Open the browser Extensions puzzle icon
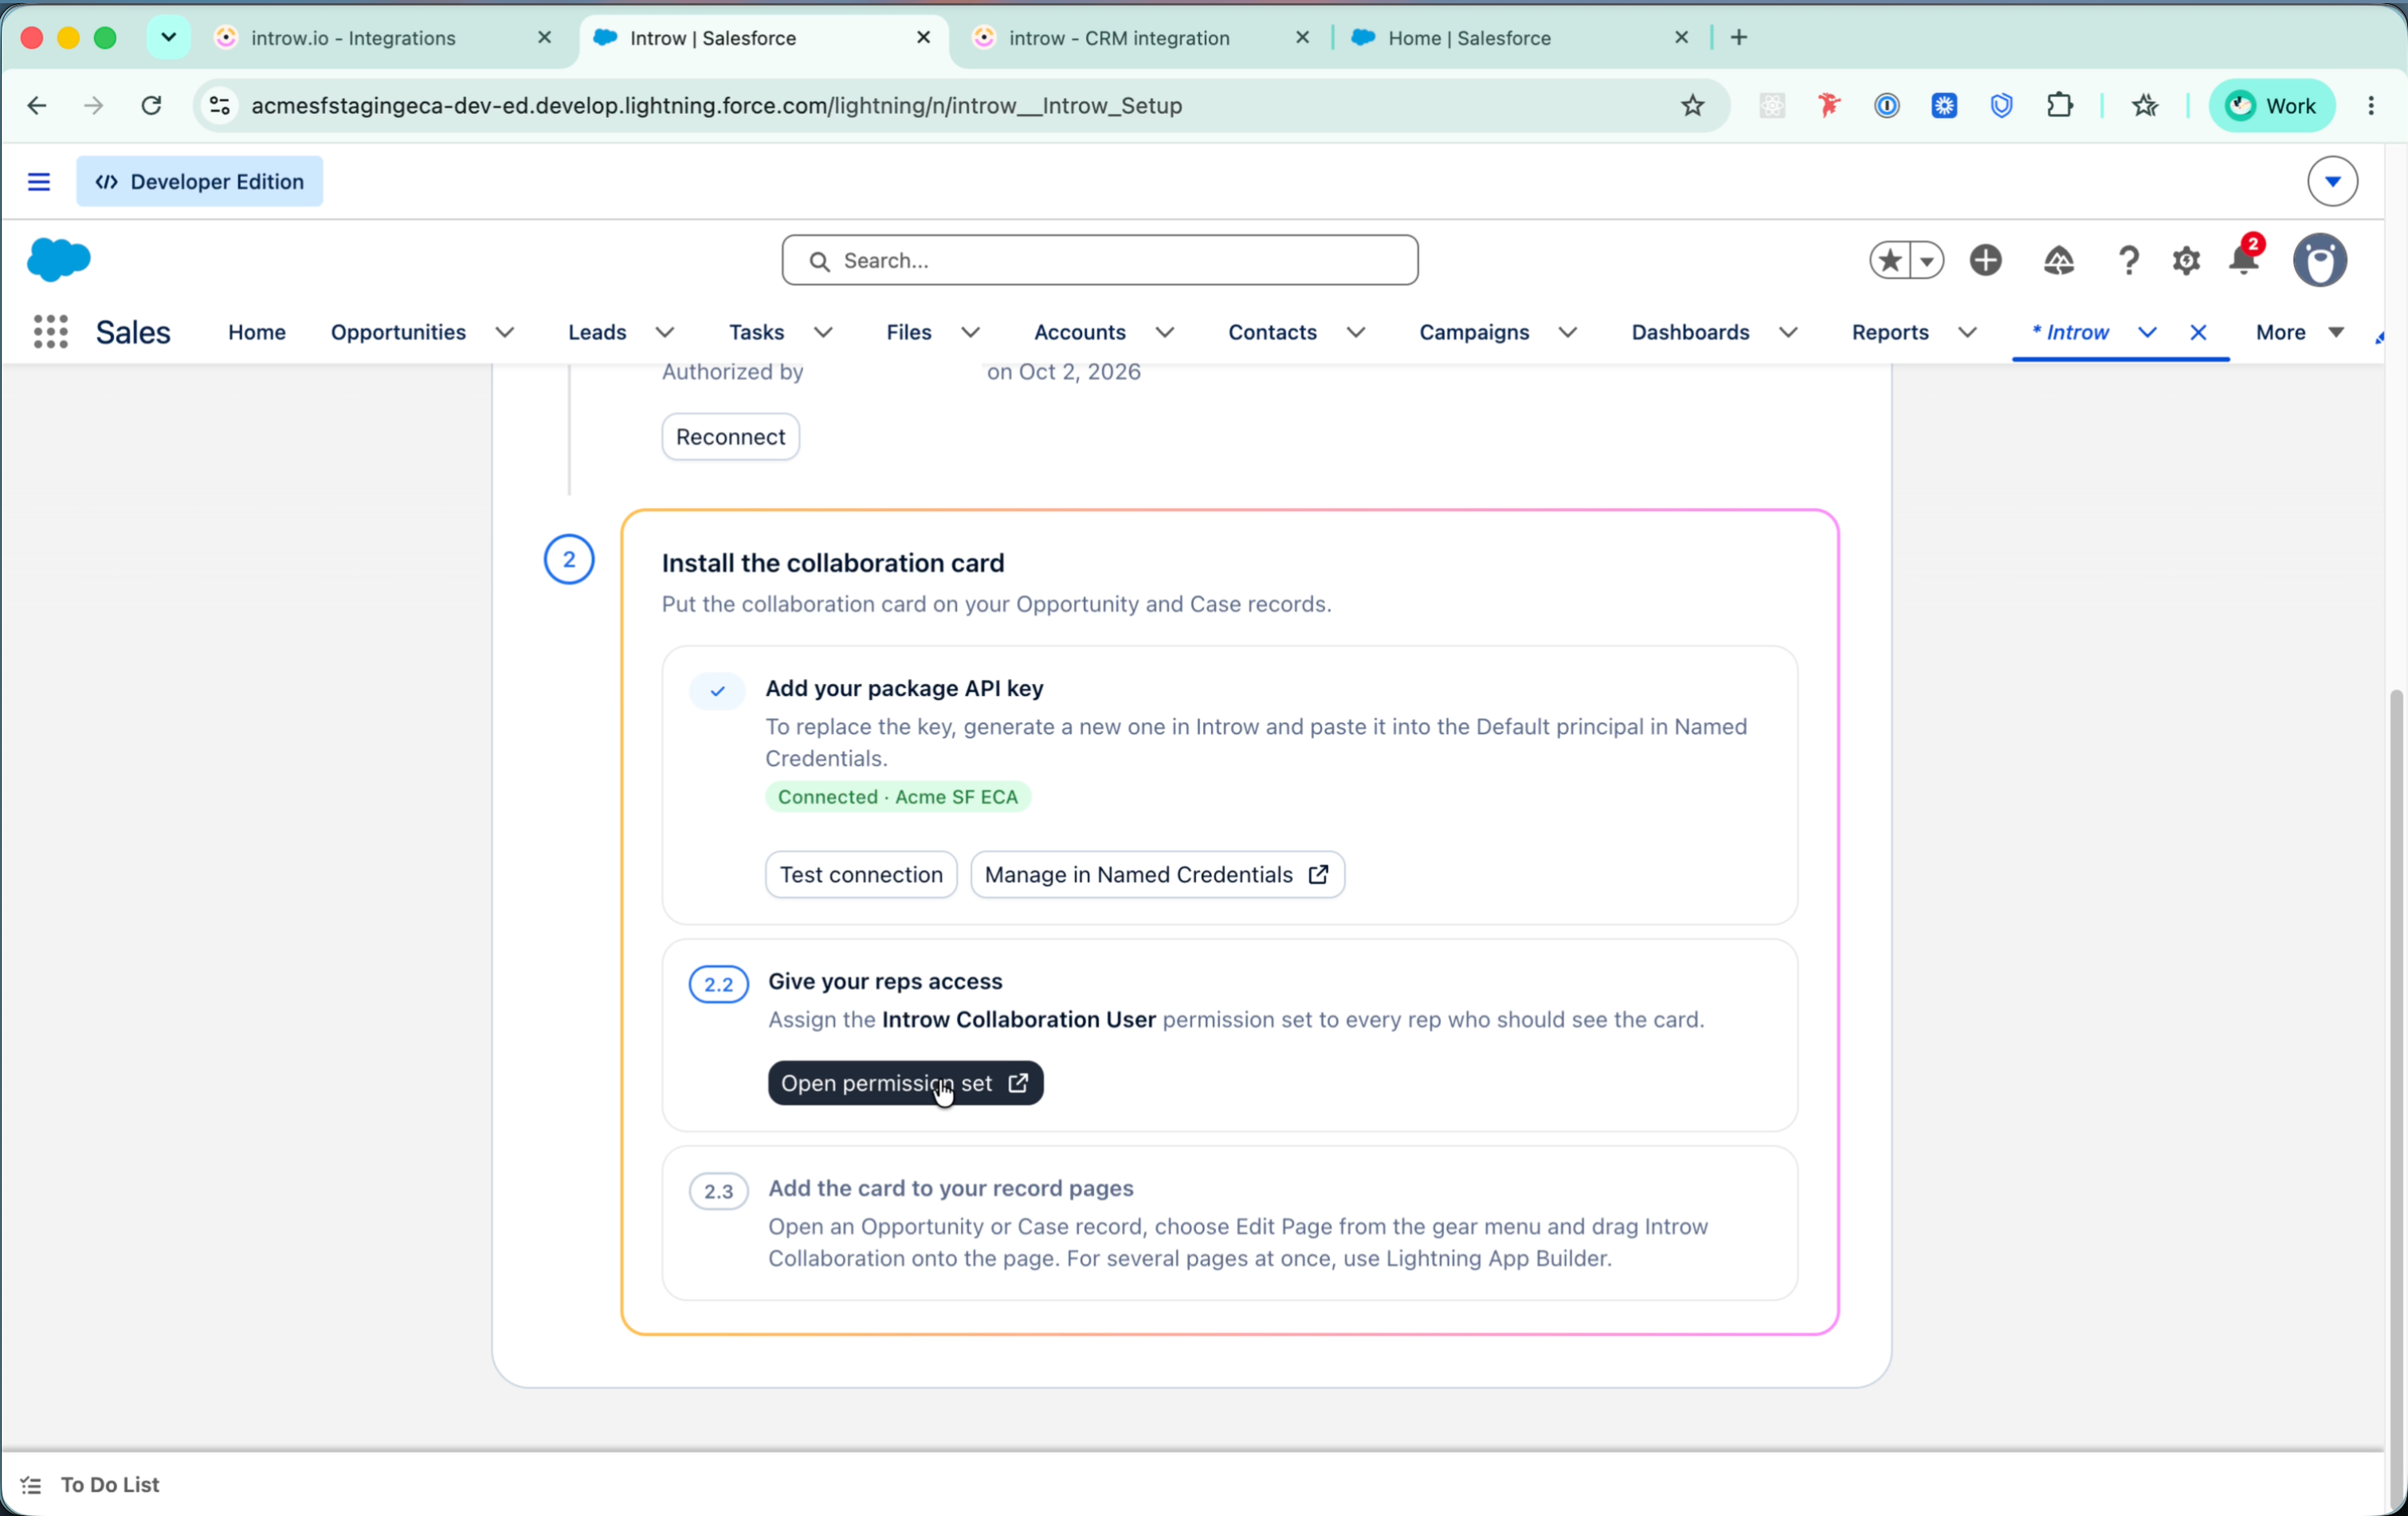Screen dimensions: 2408x1516 pos(2060,105)
